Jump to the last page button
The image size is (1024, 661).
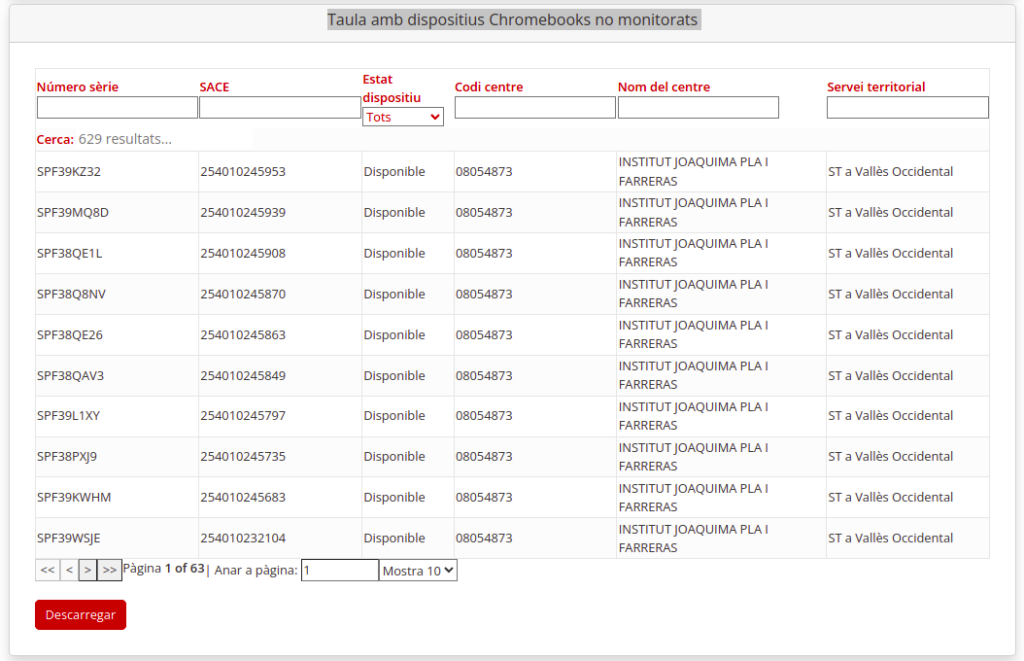coord(110,570)
